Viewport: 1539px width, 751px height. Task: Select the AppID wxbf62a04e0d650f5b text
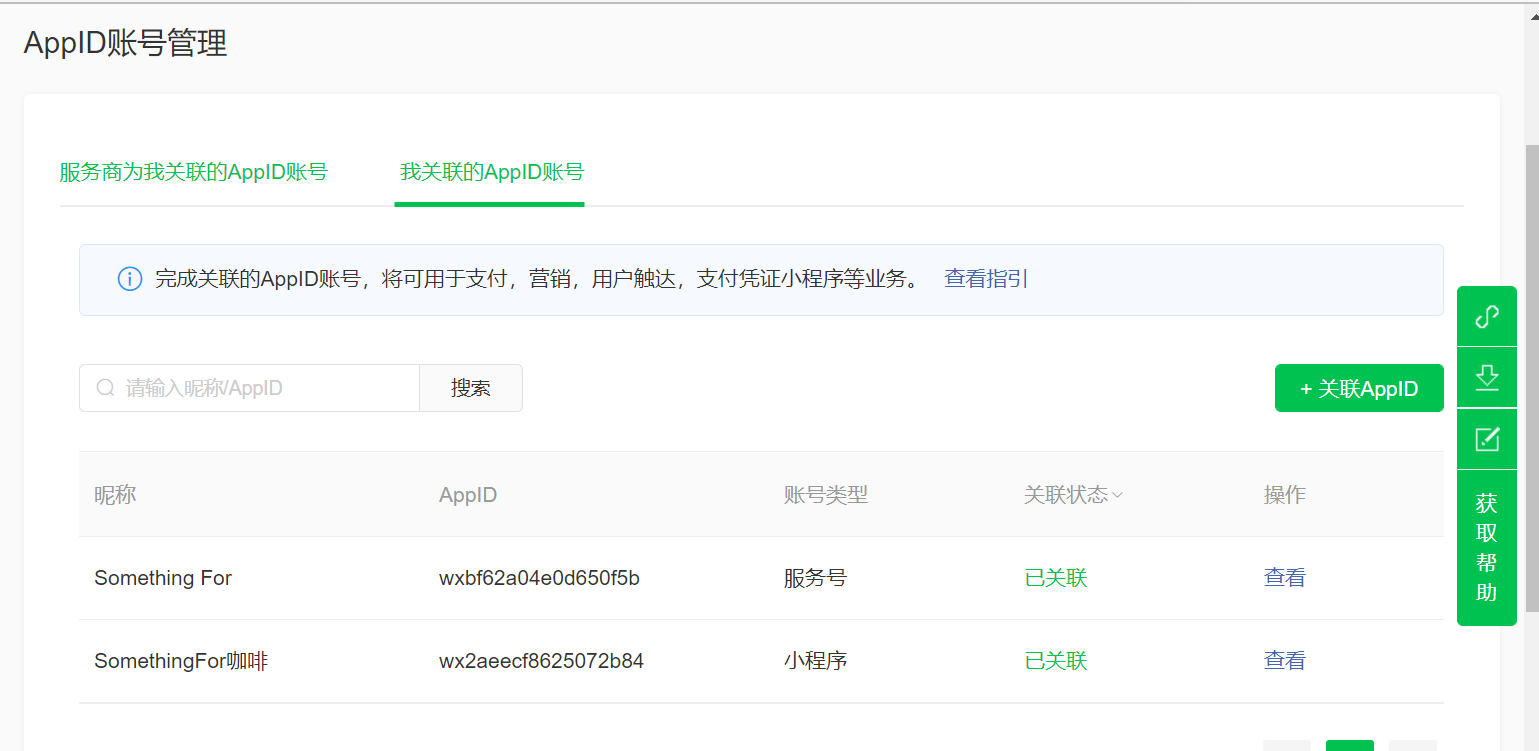tap(541, 577)
